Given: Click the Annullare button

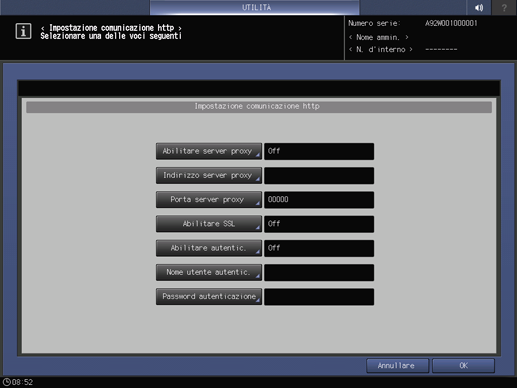Looking at the screenshot, I should [397, 366].
